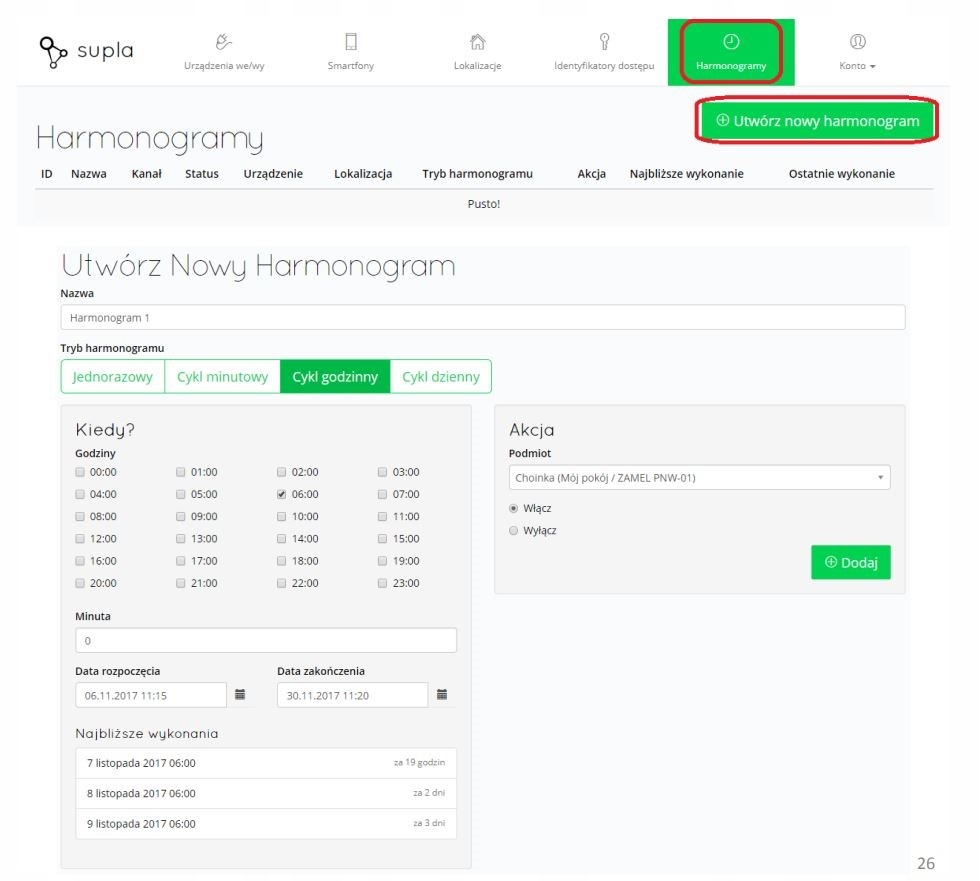Click the Data zakończenia date field
The image size is (980, 881).
[352, 695]
